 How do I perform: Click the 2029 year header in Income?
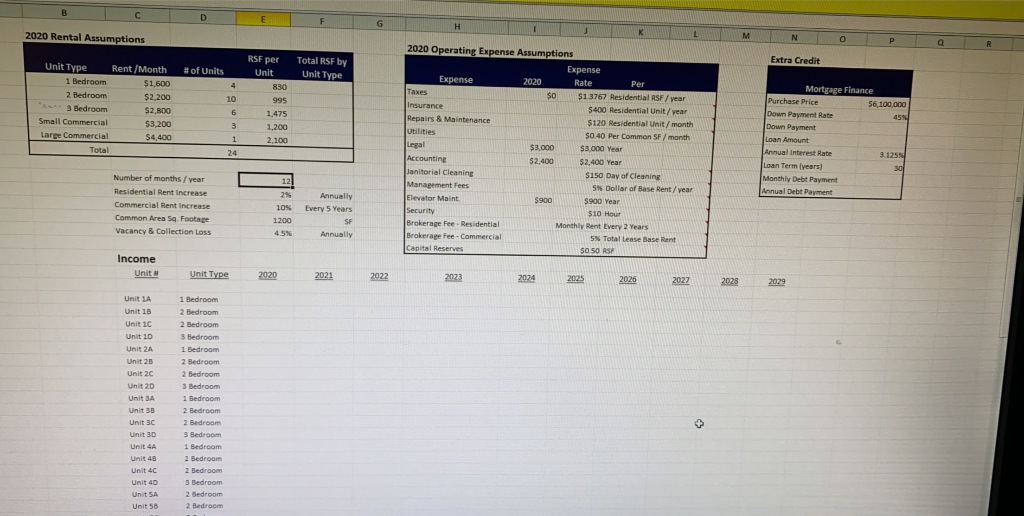pos(776,282)
